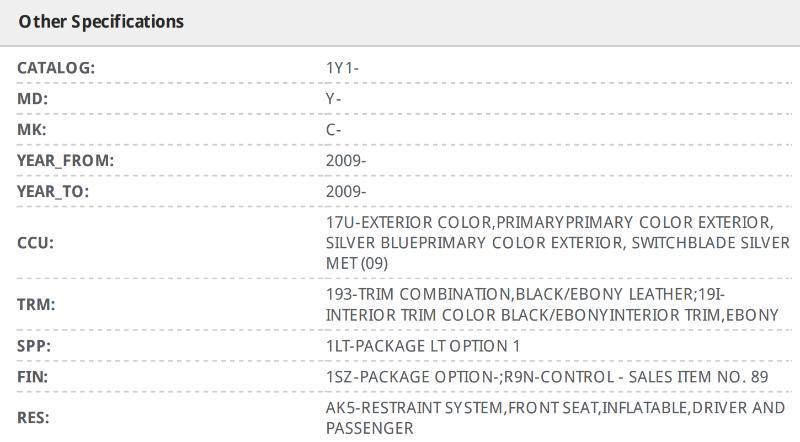
Task: Click the CATALOG row label
Action: 56,68
